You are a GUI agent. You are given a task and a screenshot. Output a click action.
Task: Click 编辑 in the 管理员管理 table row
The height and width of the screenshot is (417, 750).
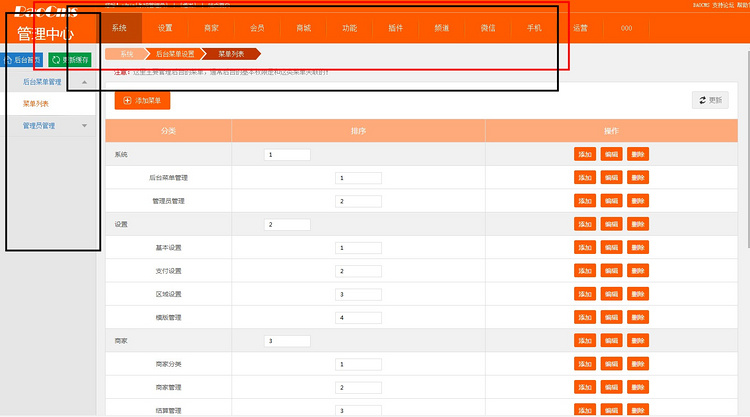(x=611, y=201)
